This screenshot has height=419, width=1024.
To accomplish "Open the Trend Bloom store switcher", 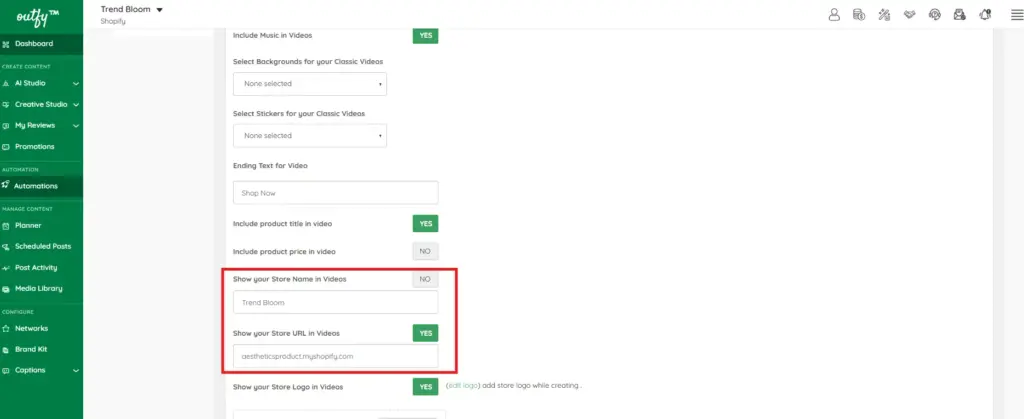I will [x=132, y=10].
